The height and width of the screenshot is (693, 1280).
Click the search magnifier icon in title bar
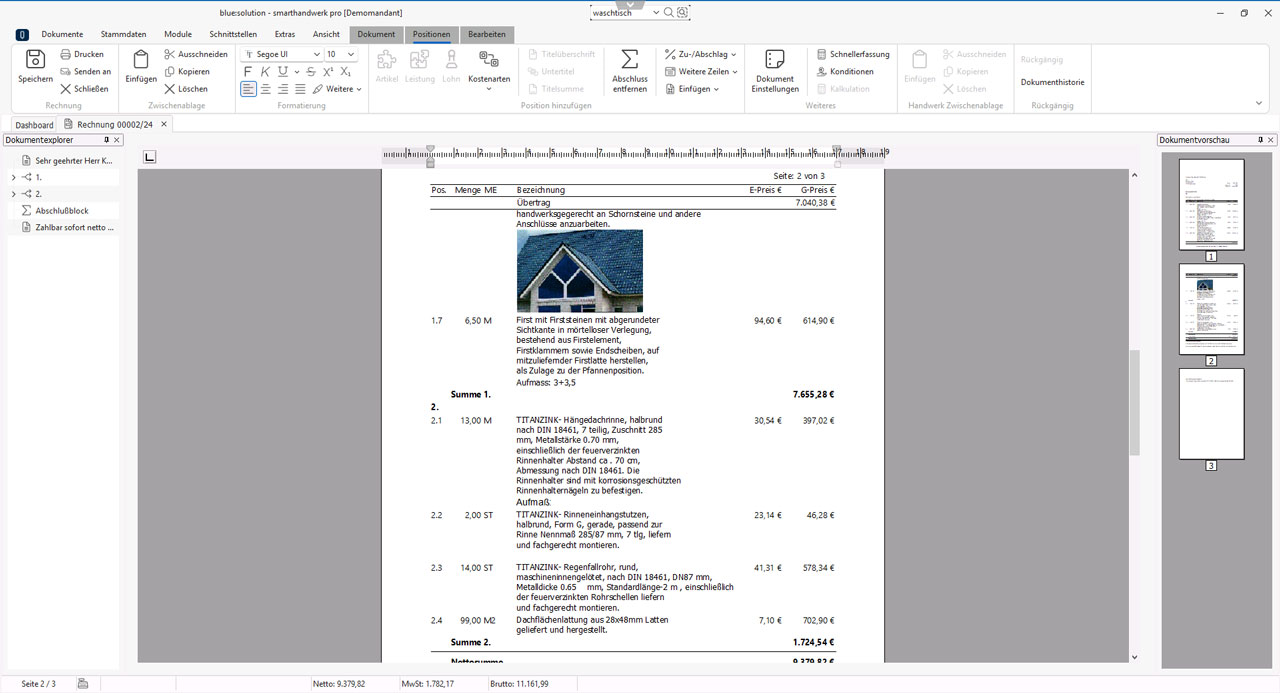pos(669,12)
